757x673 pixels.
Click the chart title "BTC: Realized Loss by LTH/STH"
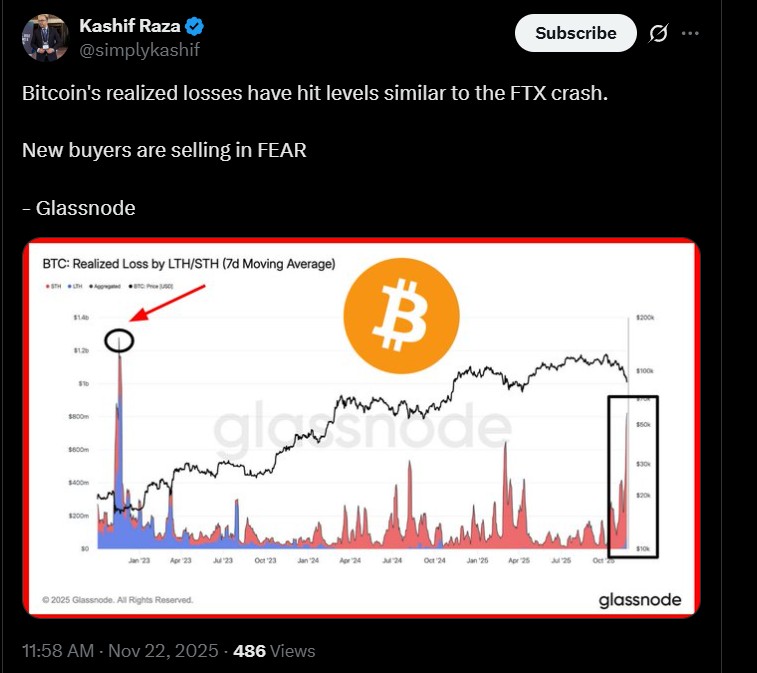(188, 264)
